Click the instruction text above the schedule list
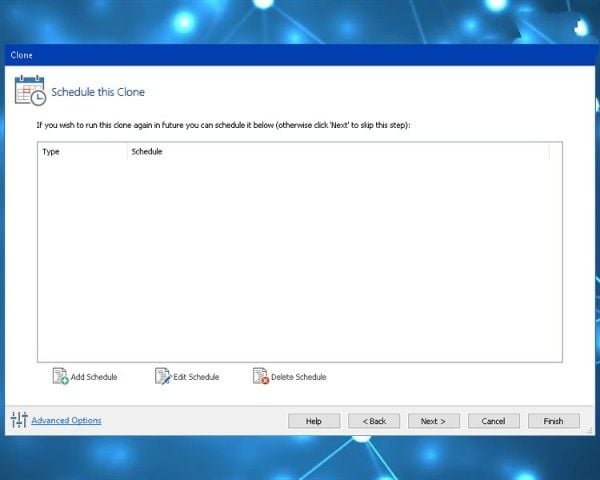 click(223, 126)
